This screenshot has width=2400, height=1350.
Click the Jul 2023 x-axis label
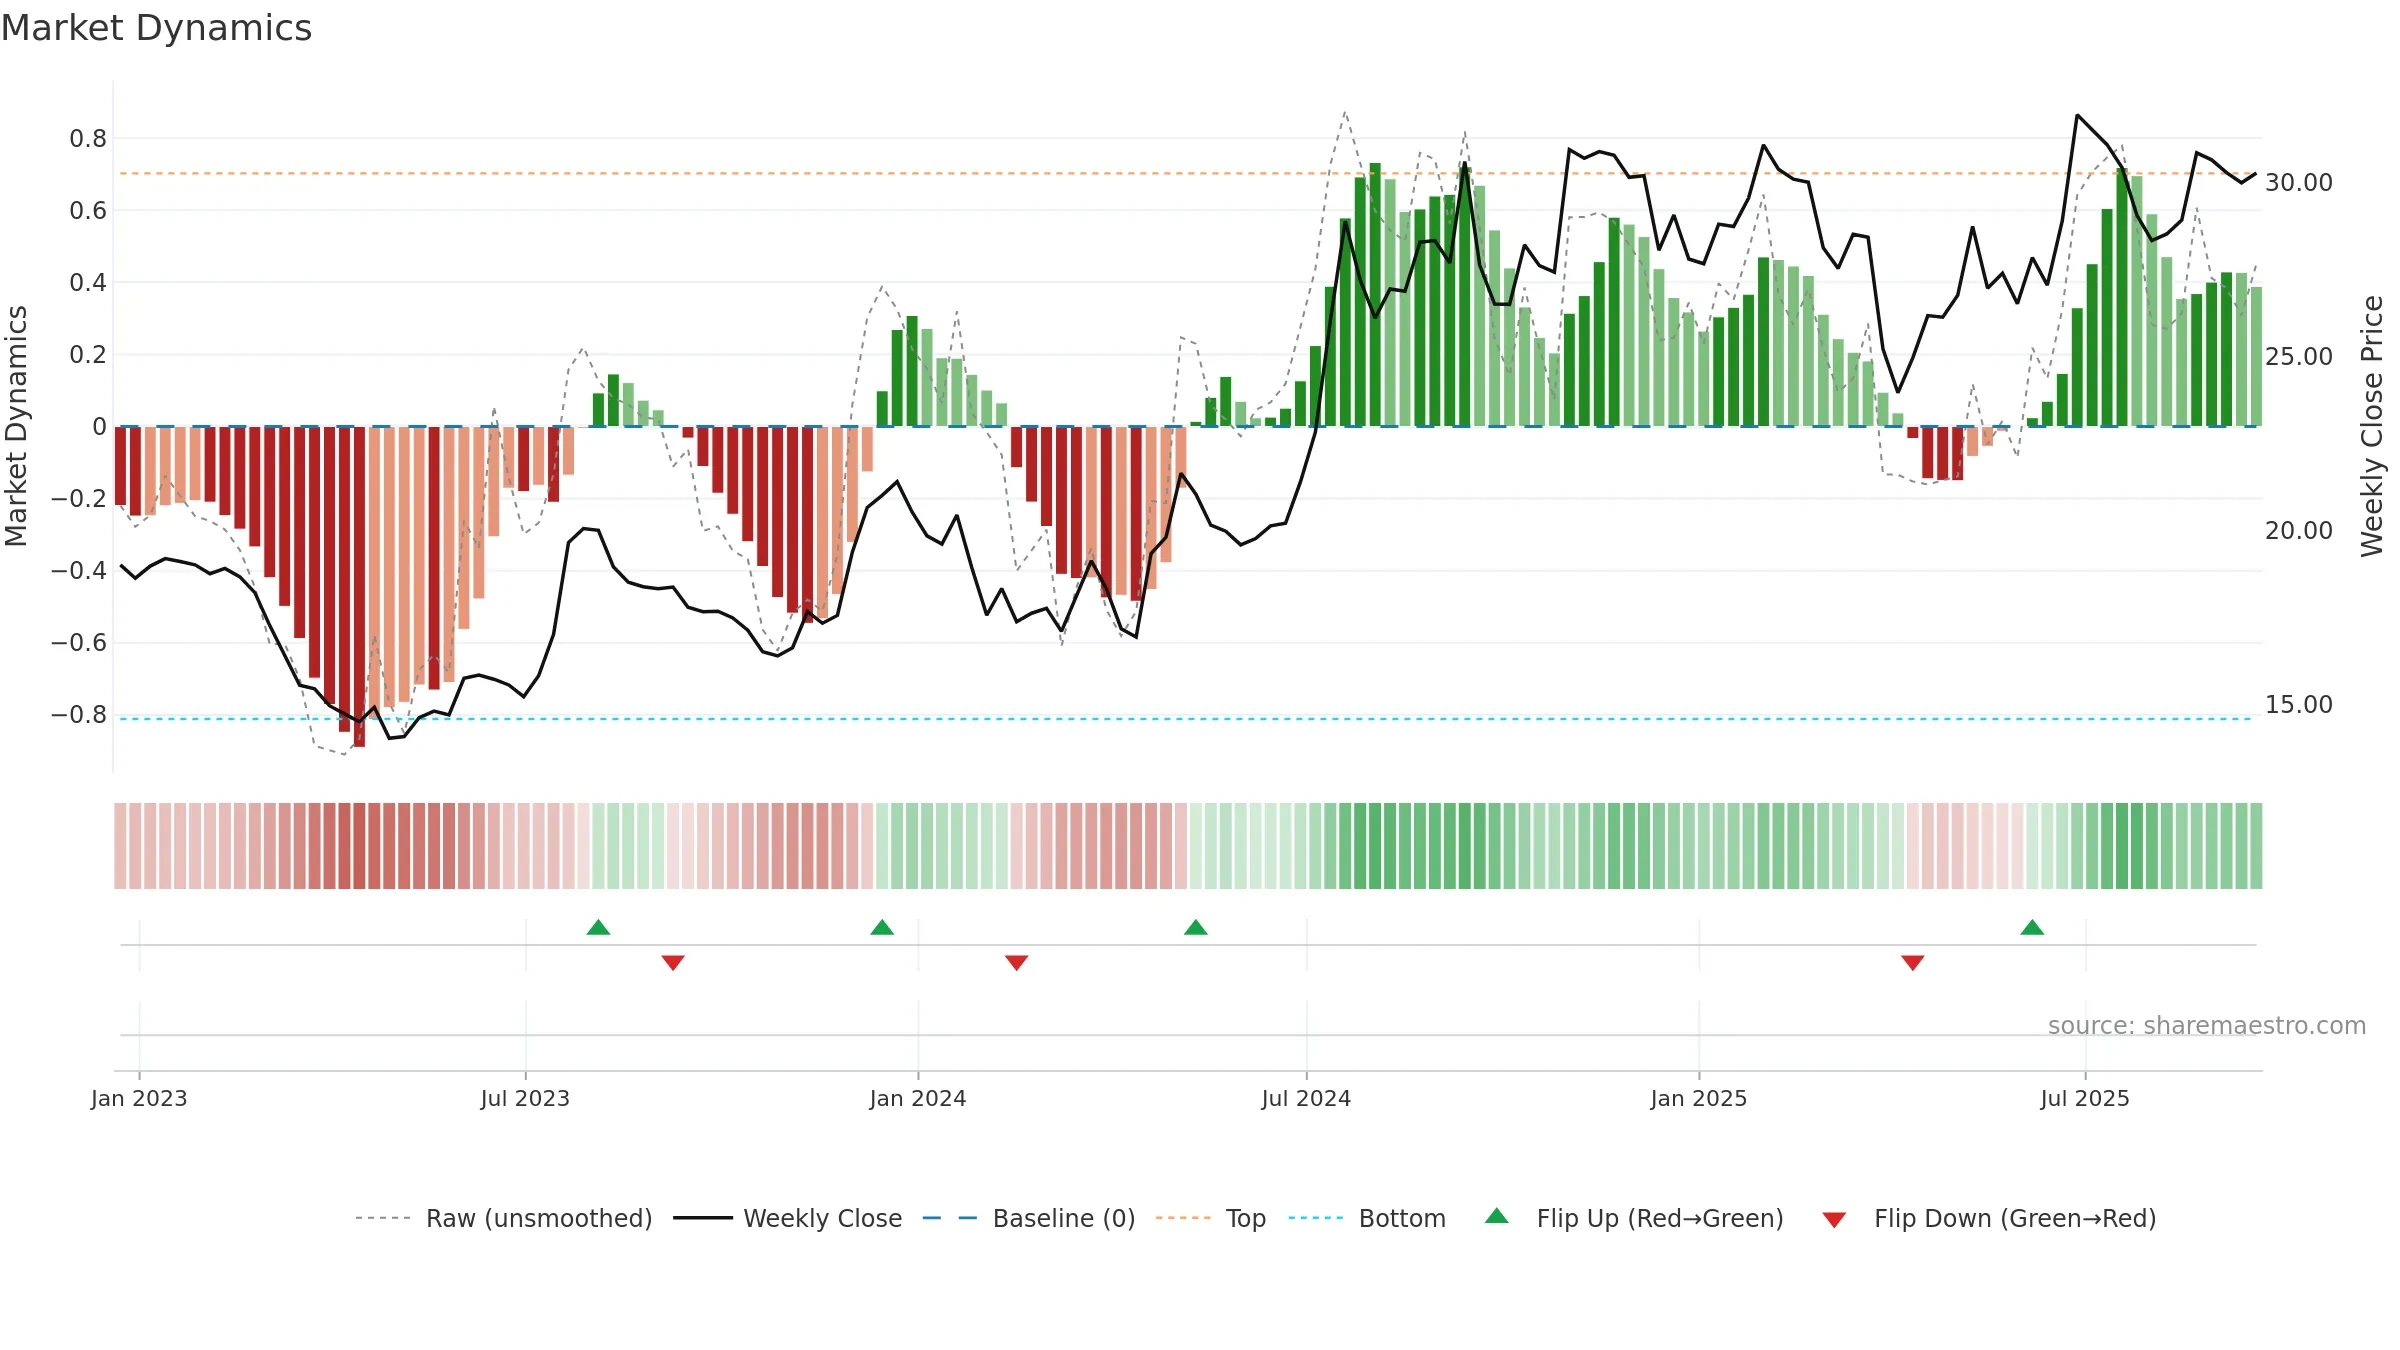(x=525, y=1098)
